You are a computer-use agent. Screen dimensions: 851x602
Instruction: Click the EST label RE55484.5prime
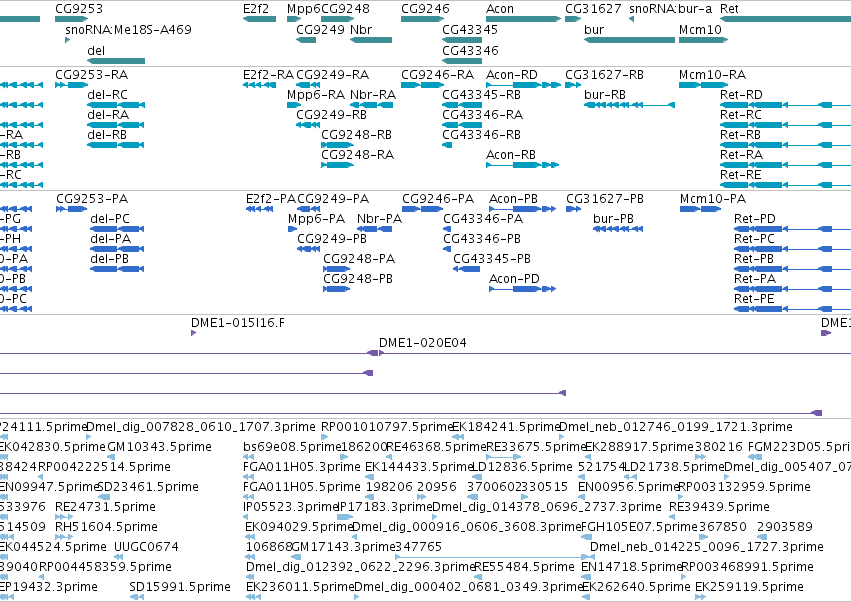524,567
